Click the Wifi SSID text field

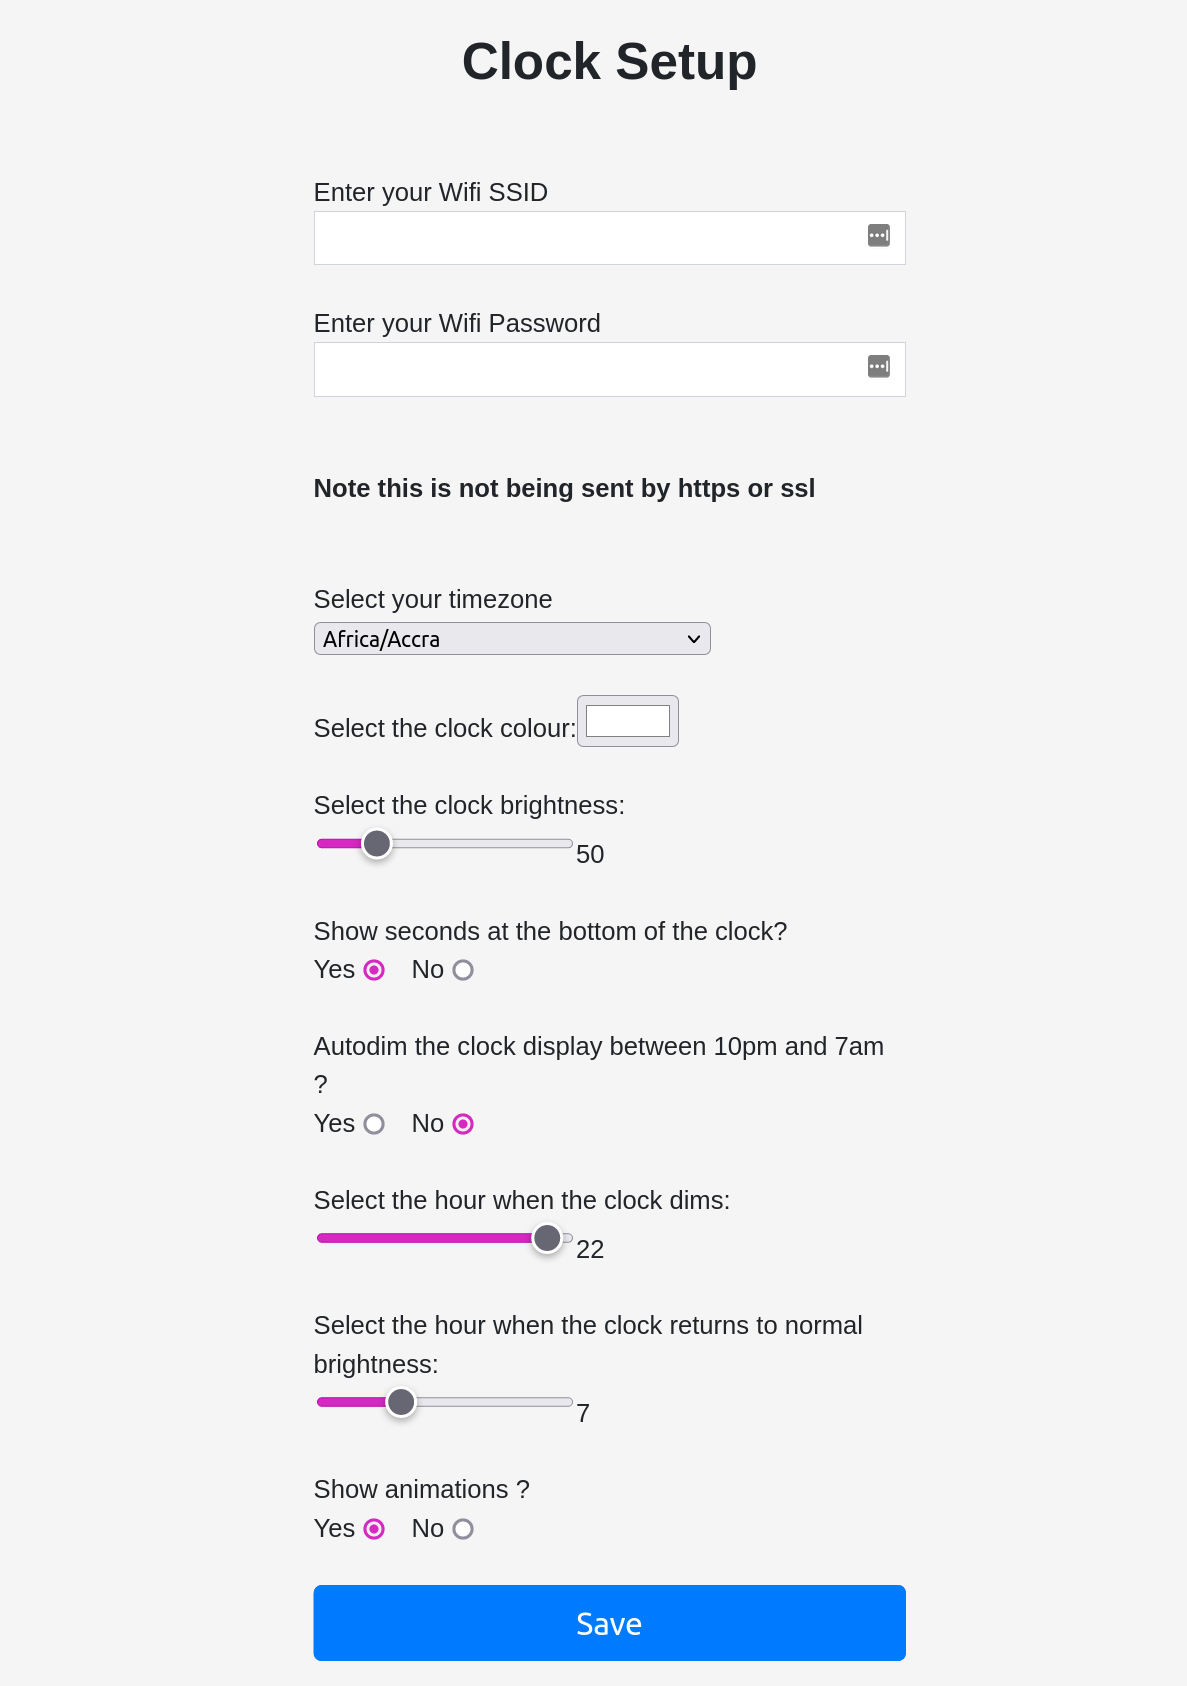[588, 238]
